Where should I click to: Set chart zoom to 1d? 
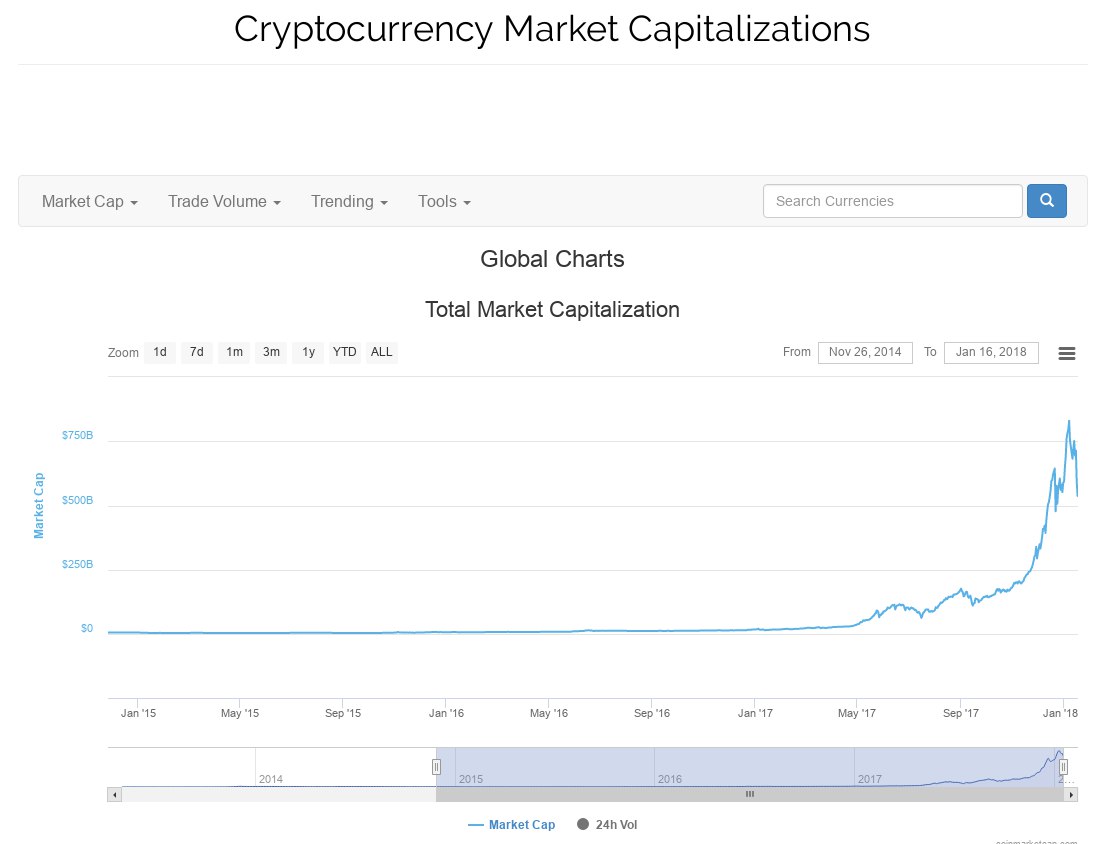click(x=160, y=352)
